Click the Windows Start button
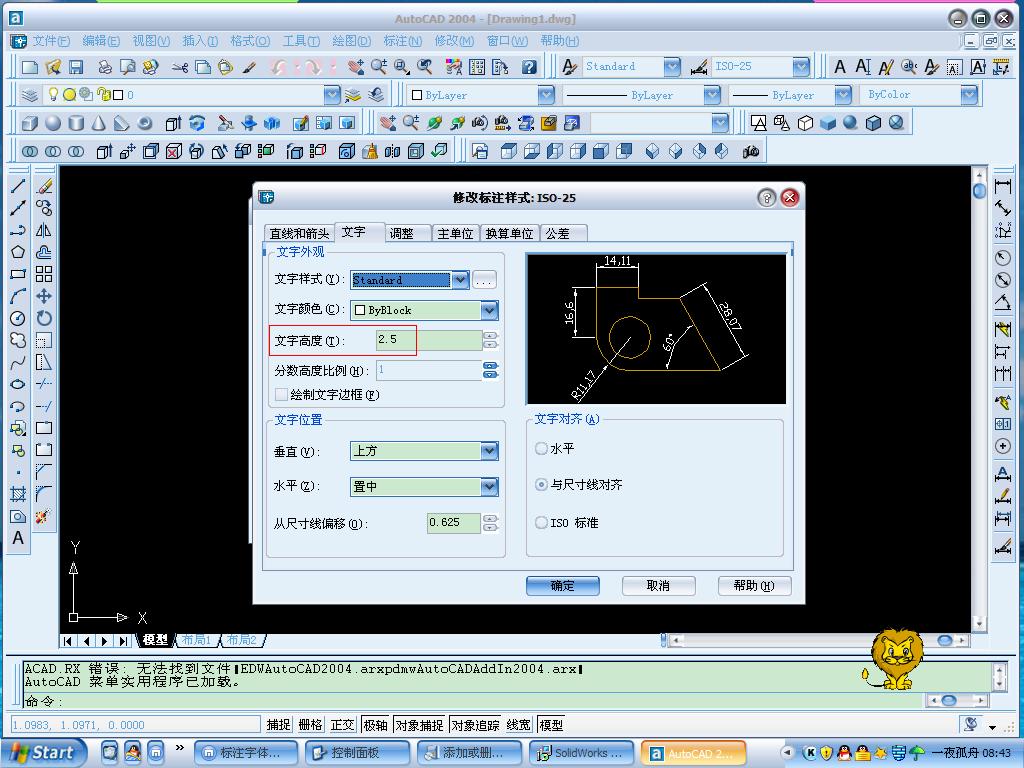 click(42, 753)
